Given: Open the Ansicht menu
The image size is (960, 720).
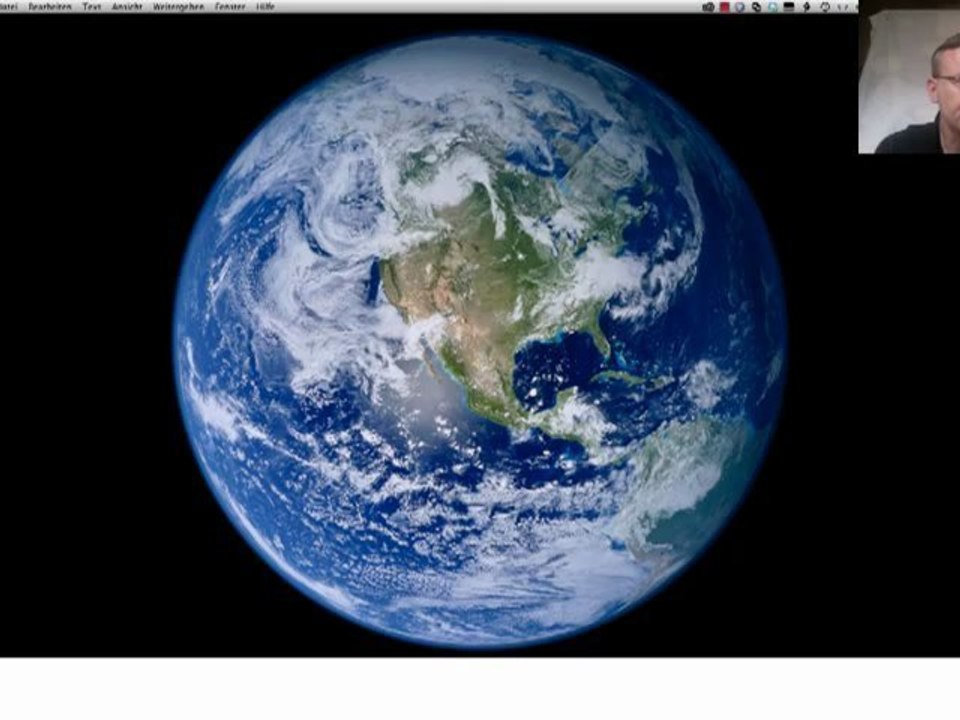Looking at the screenshot, I should (127, 7).
